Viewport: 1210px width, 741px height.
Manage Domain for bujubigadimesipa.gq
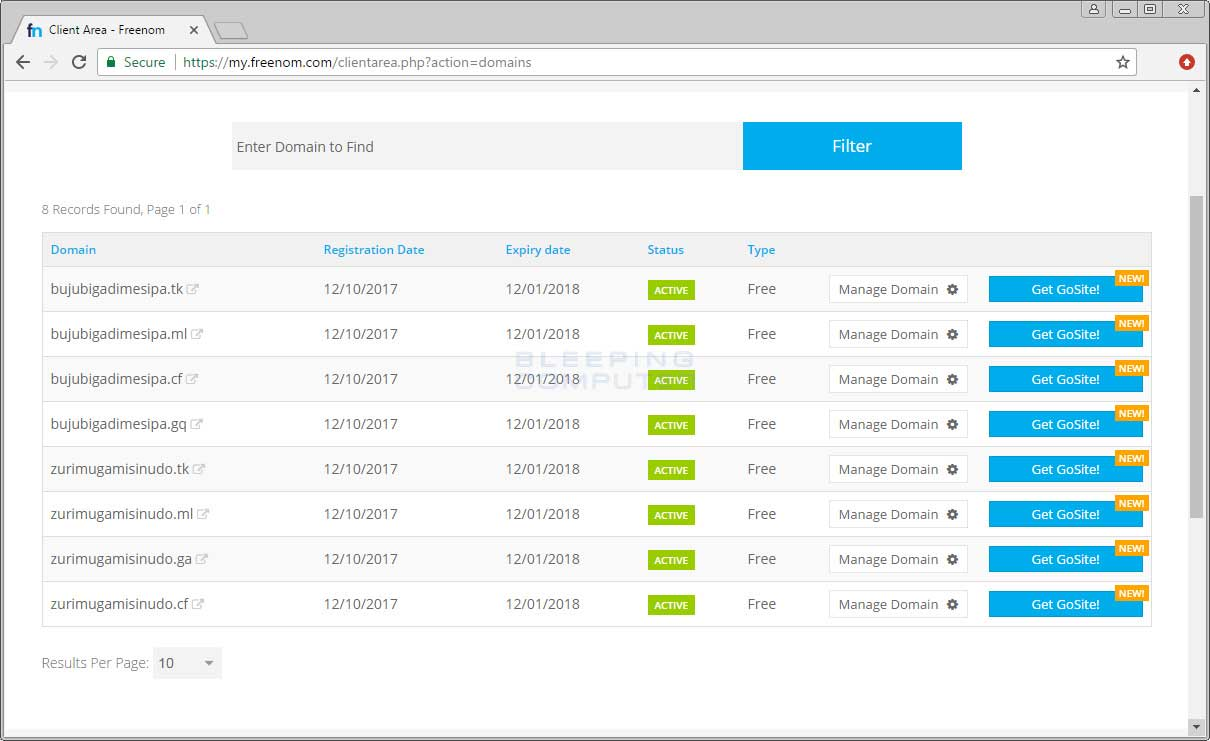click(x=898, y=424)
